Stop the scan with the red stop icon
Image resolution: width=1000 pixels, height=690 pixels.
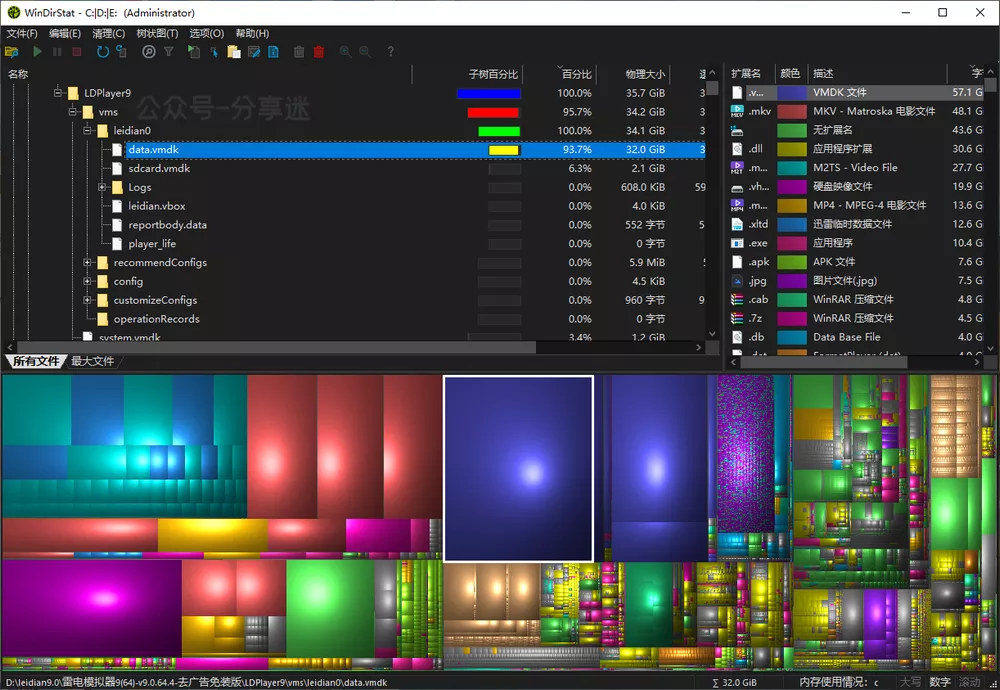(x=78, y=51)
